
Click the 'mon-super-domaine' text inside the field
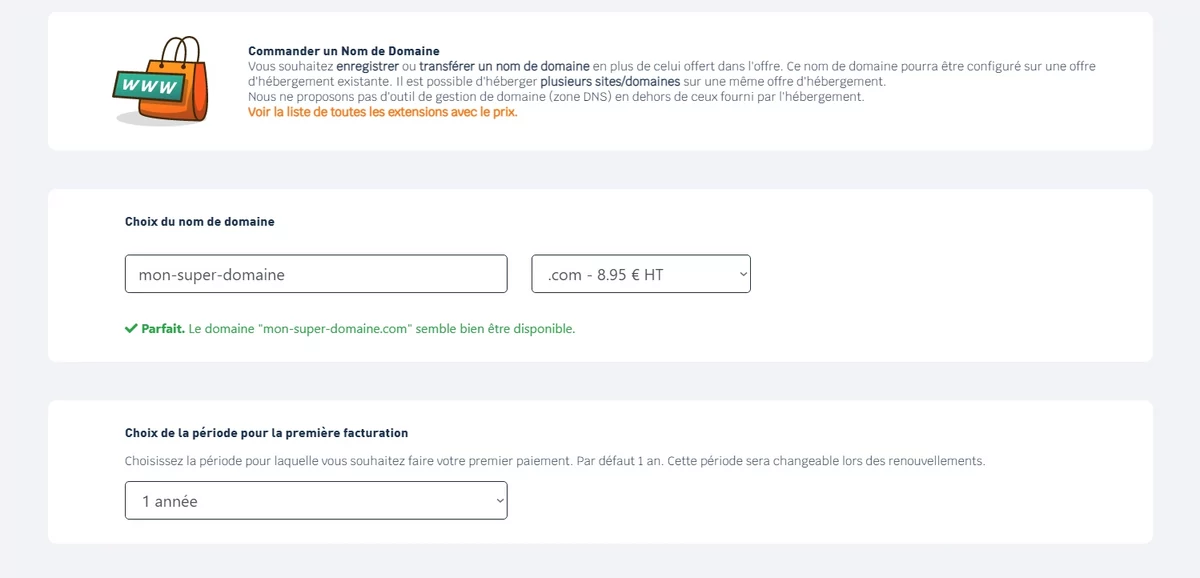tap(212, 274)
